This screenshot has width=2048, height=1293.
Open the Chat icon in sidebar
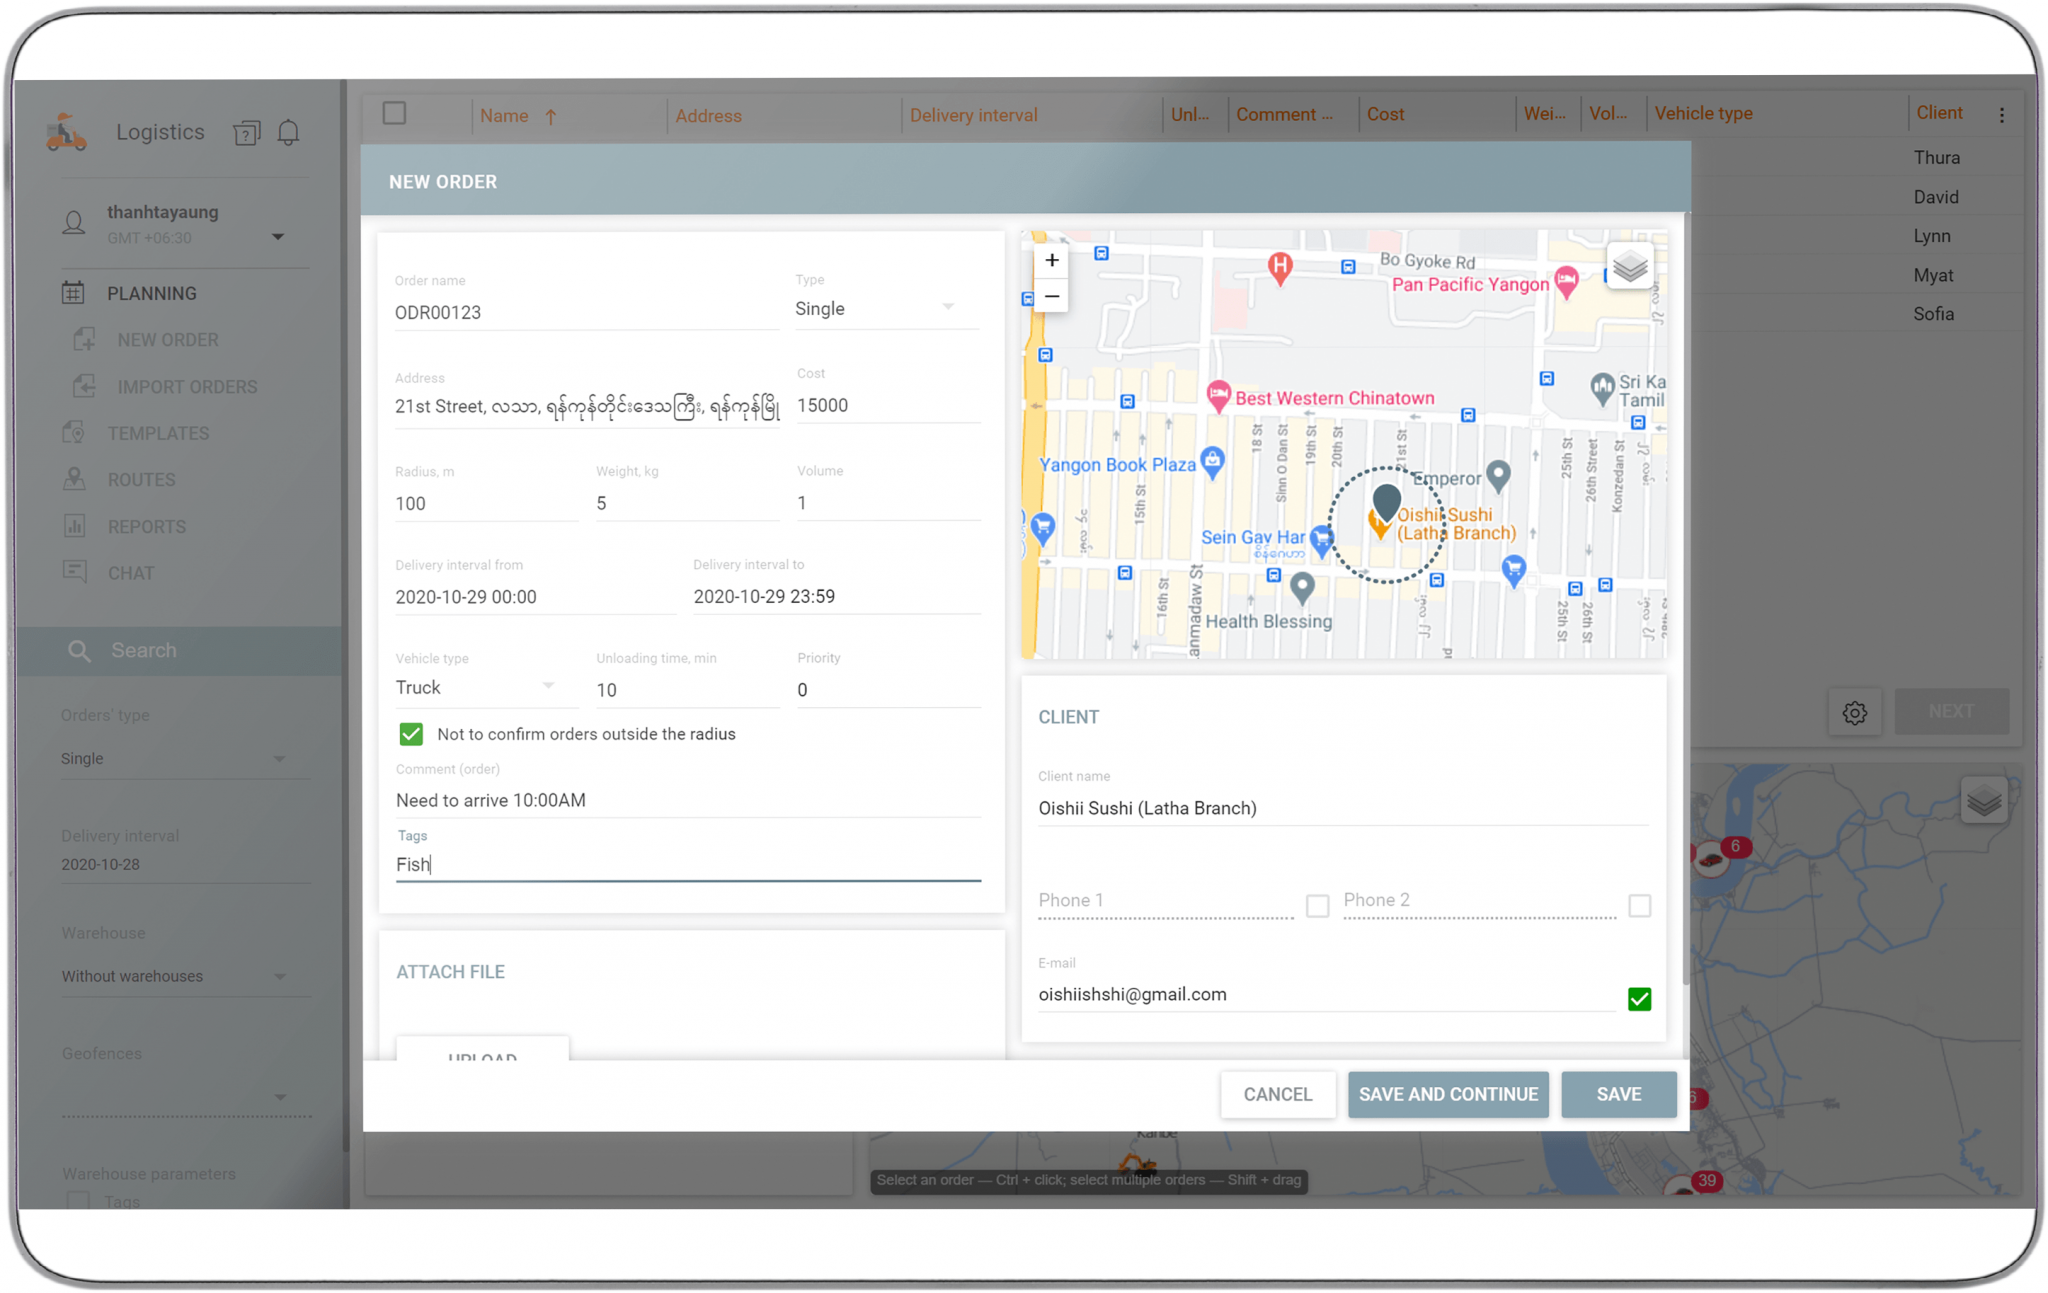pyautogui.click(x=74, y=571)
